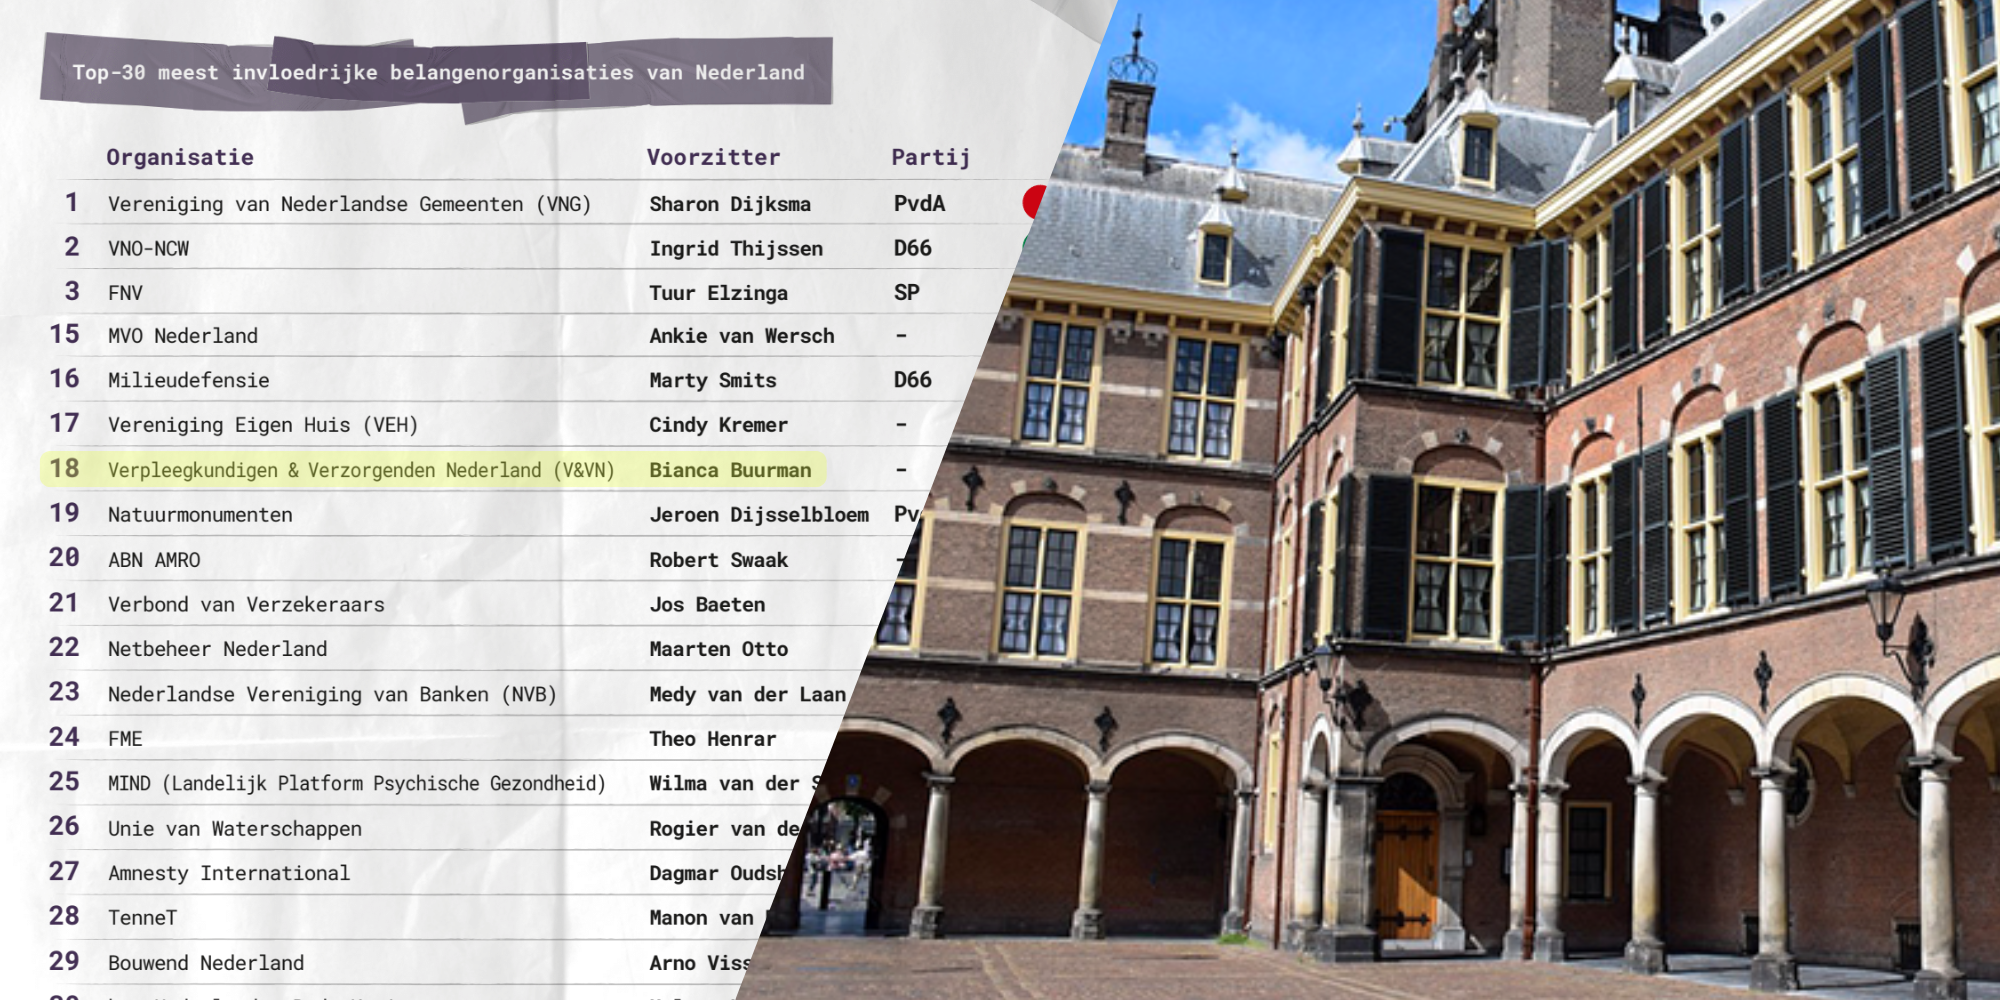
Task: Click chair name Theo Henrar
Action: pyautogui.click(x=712, y=739)
